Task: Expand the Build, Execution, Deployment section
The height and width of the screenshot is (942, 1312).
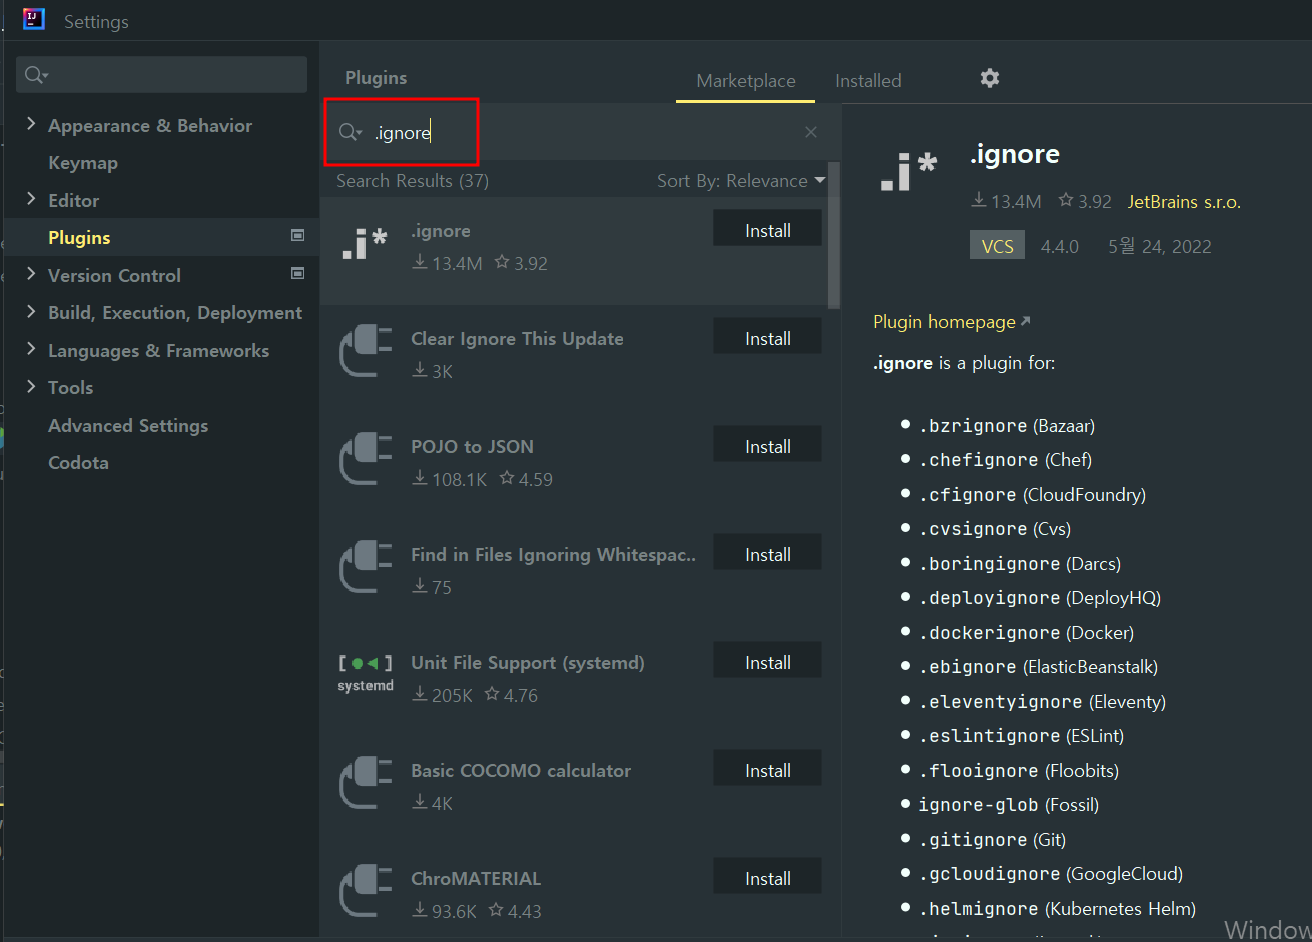Action: tap(31, 312)
